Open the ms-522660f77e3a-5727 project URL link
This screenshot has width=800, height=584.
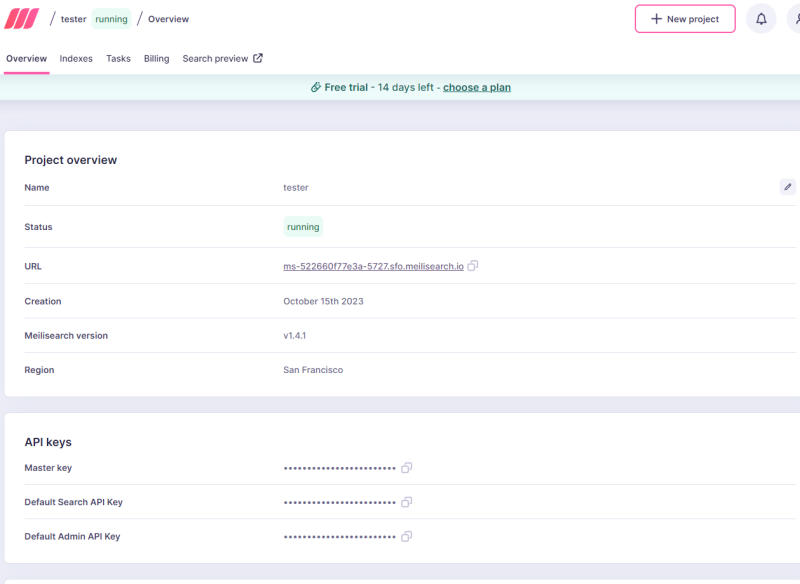tap(373, 266)
